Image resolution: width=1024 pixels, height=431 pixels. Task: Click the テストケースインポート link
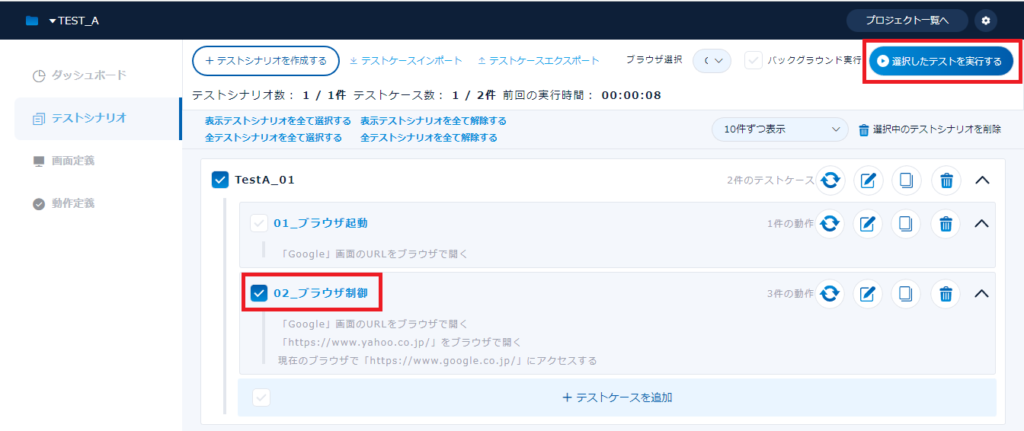coord(406,61)
